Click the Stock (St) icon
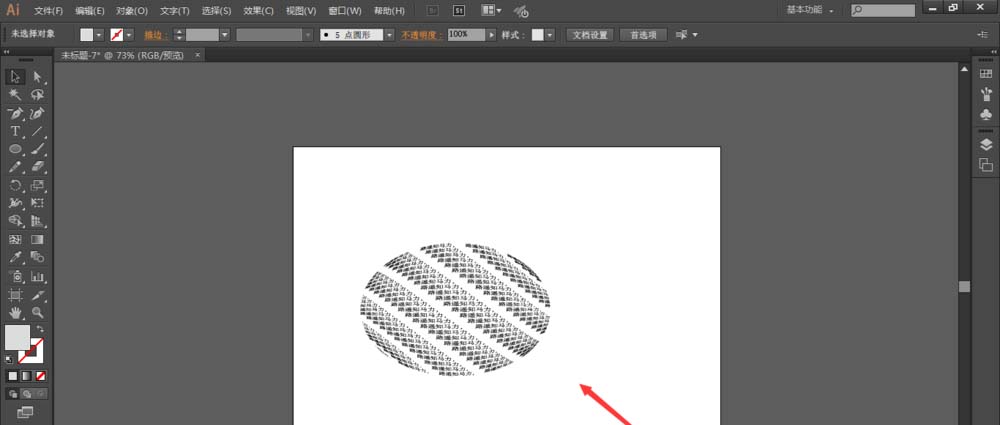The width and height of the screenshot is (1000, 425). [459, 11]
